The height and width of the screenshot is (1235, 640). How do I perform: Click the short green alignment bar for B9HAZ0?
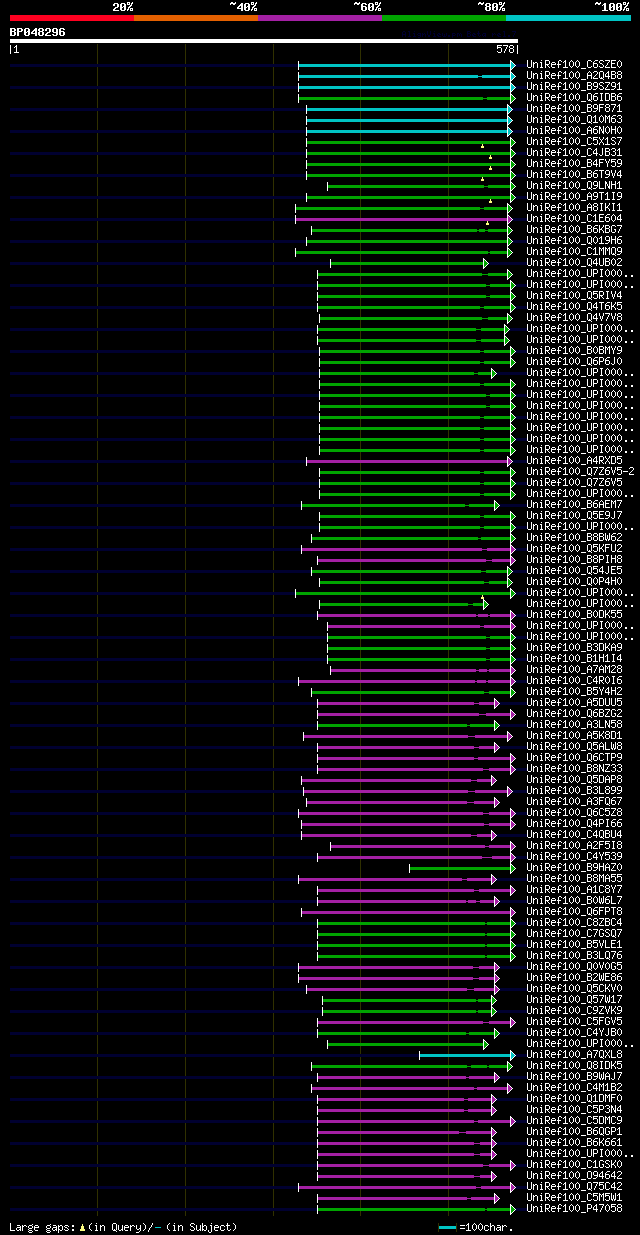[x=460, y=868]
